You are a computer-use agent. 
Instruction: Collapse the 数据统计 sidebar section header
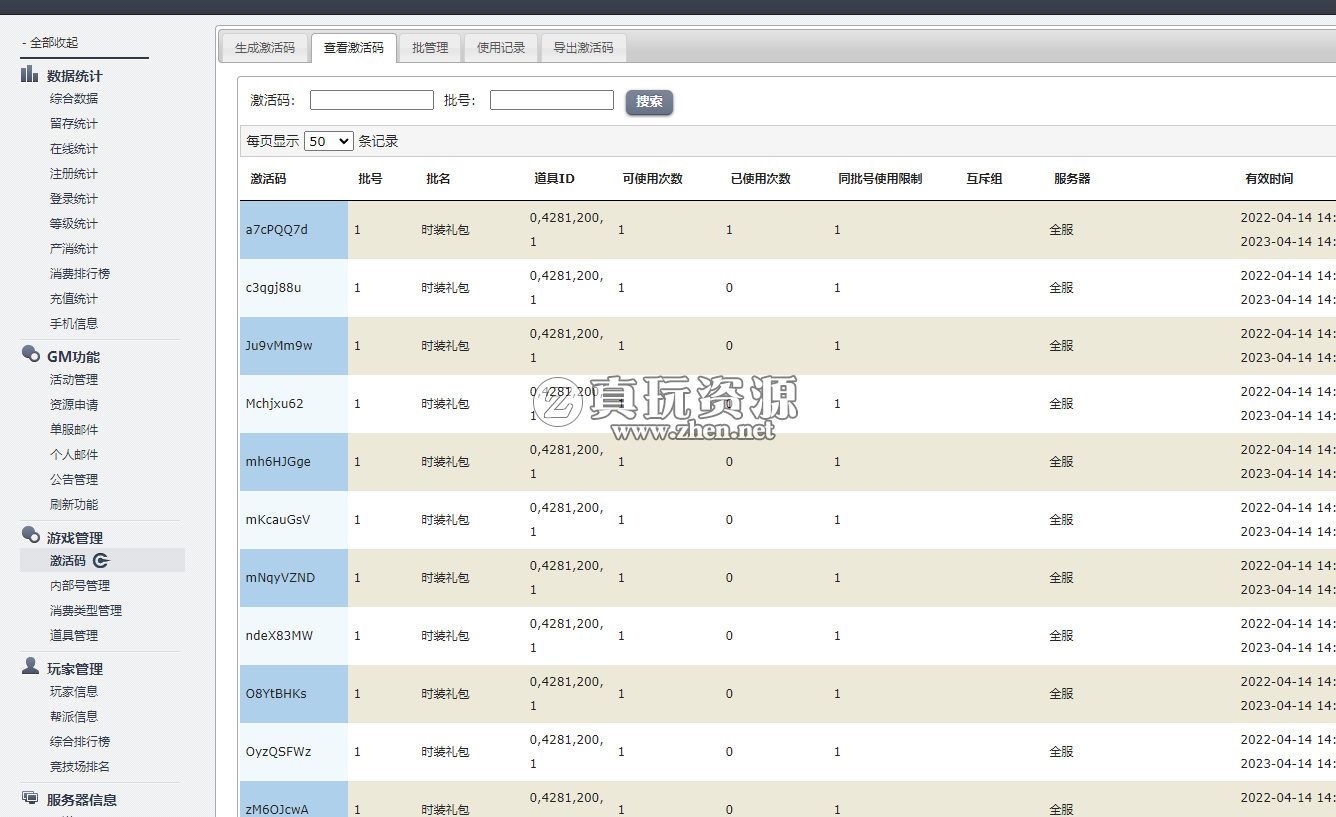[x=74, y=76]
